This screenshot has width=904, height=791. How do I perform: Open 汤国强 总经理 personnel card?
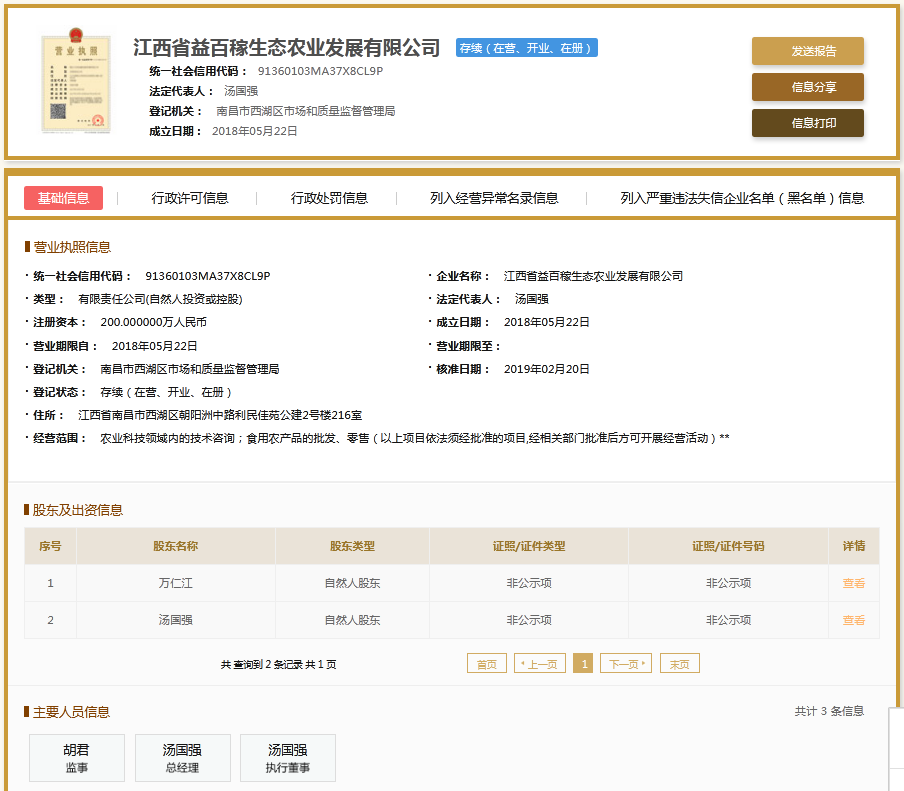(x=182, y=758)
